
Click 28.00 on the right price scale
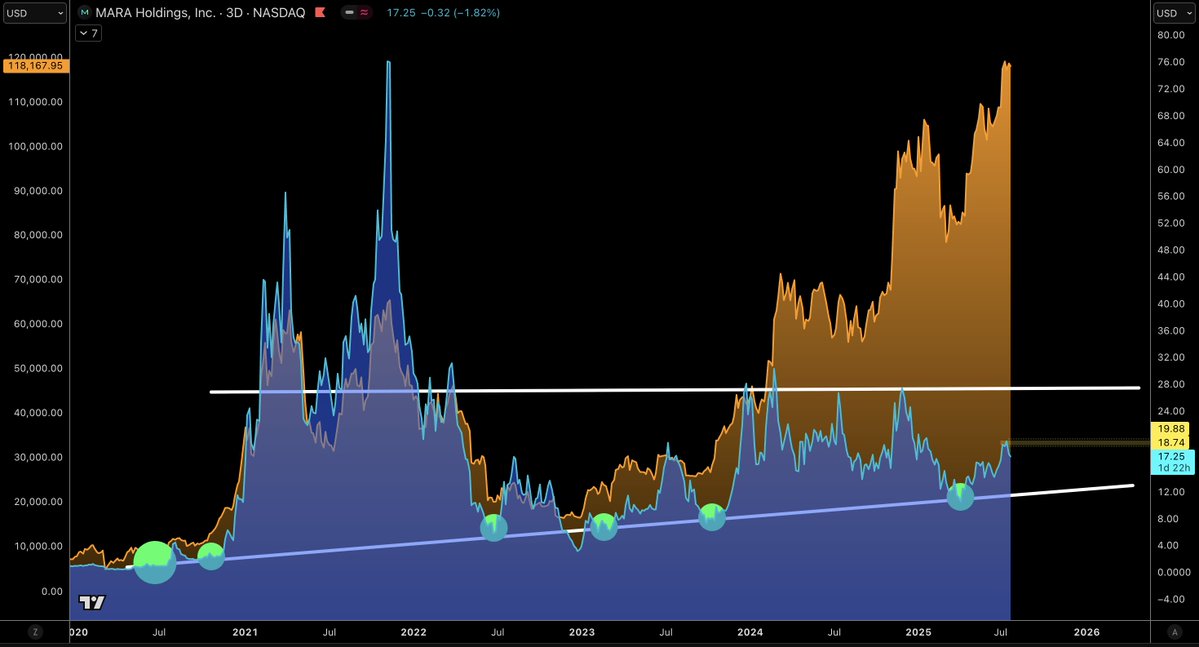point(1171,384)
